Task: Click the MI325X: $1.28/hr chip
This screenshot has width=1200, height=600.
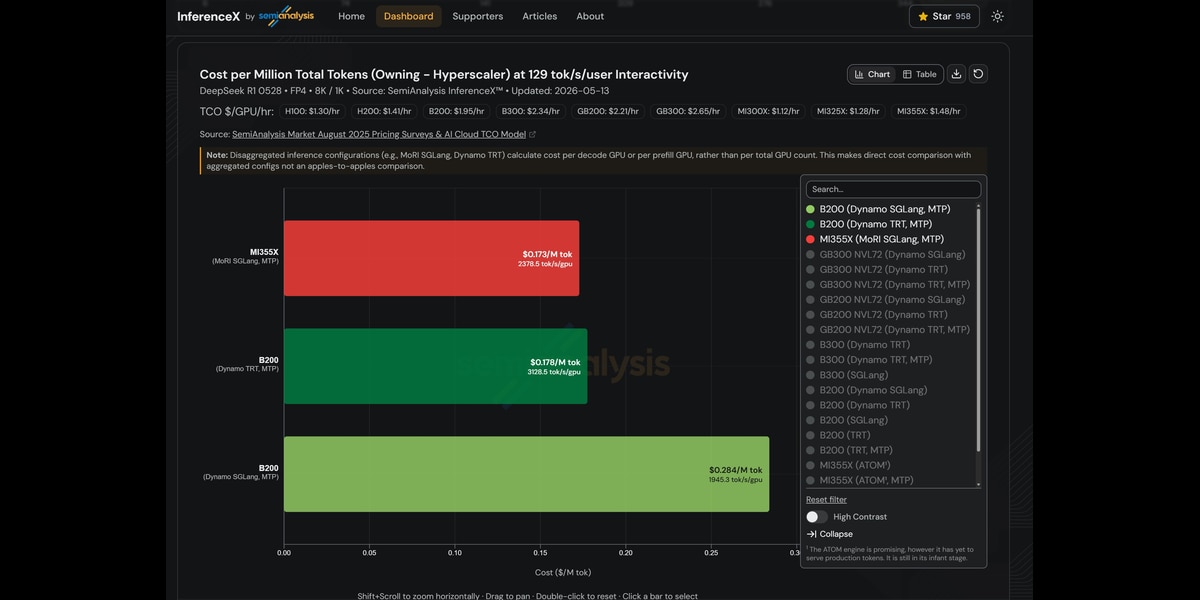Action: (x=848, y=112)
